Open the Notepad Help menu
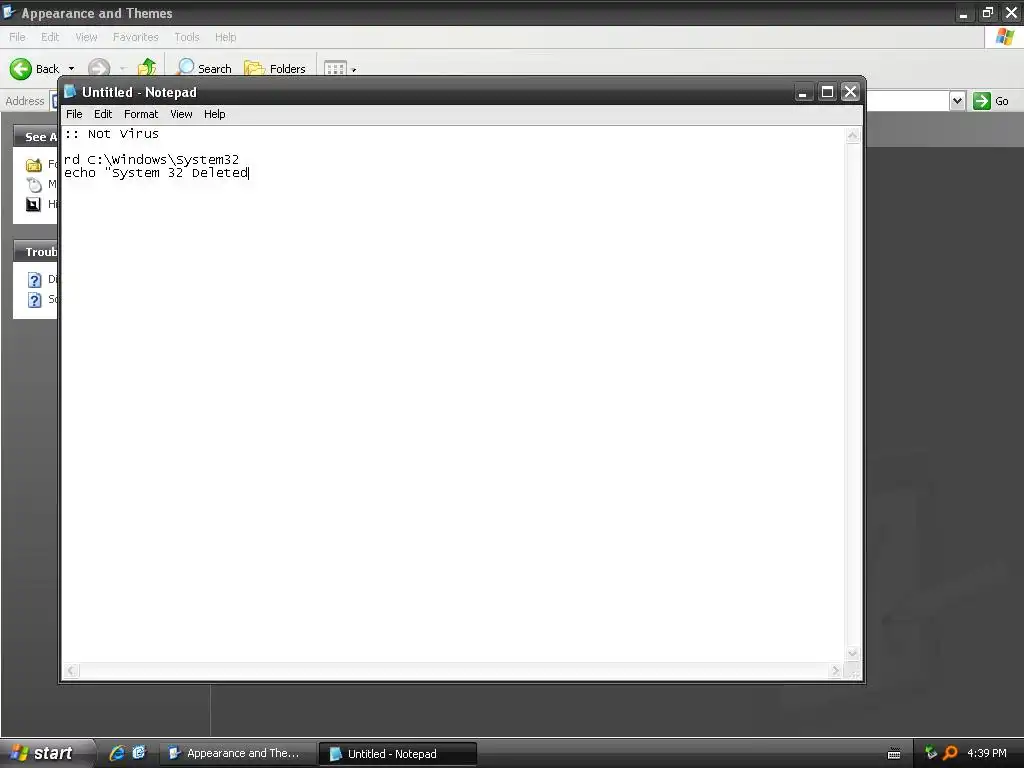Screen dimensions: 1024x768 point(214,114)
